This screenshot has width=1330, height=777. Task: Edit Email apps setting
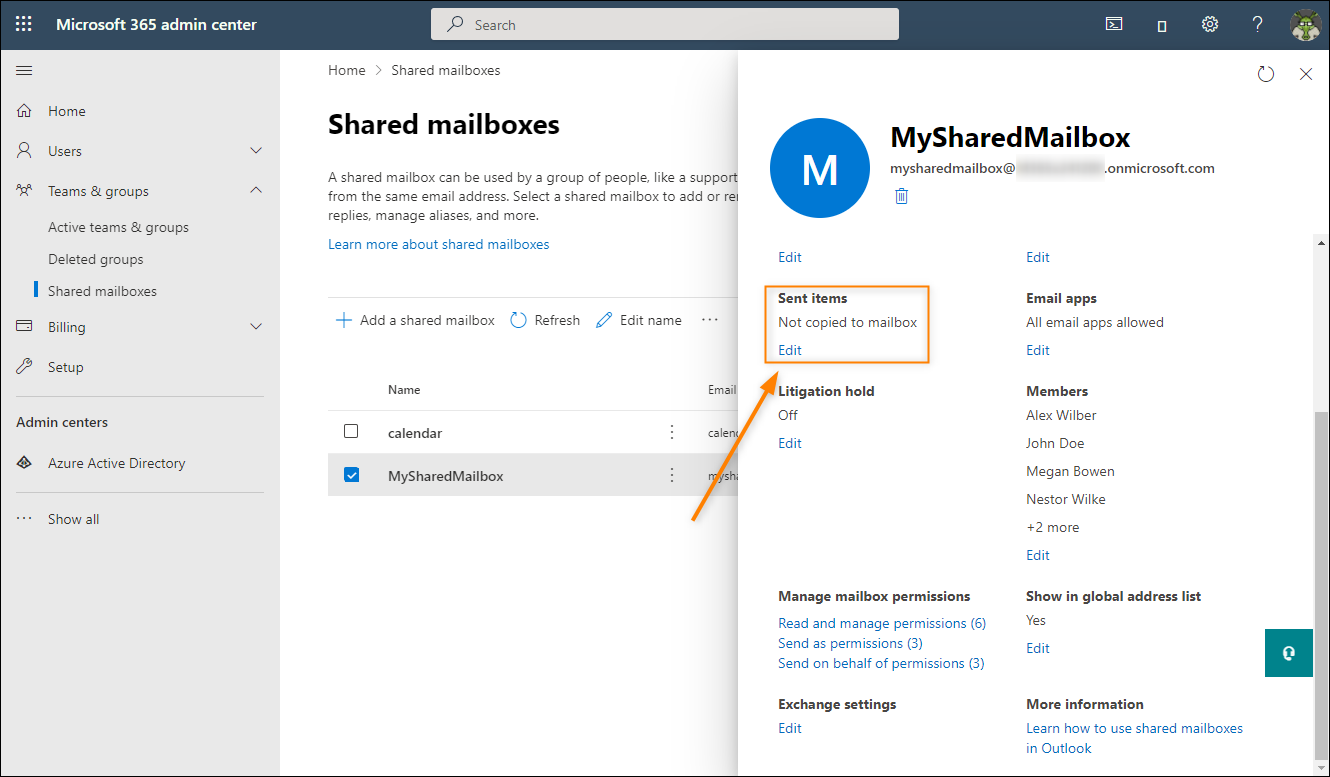1038,350
